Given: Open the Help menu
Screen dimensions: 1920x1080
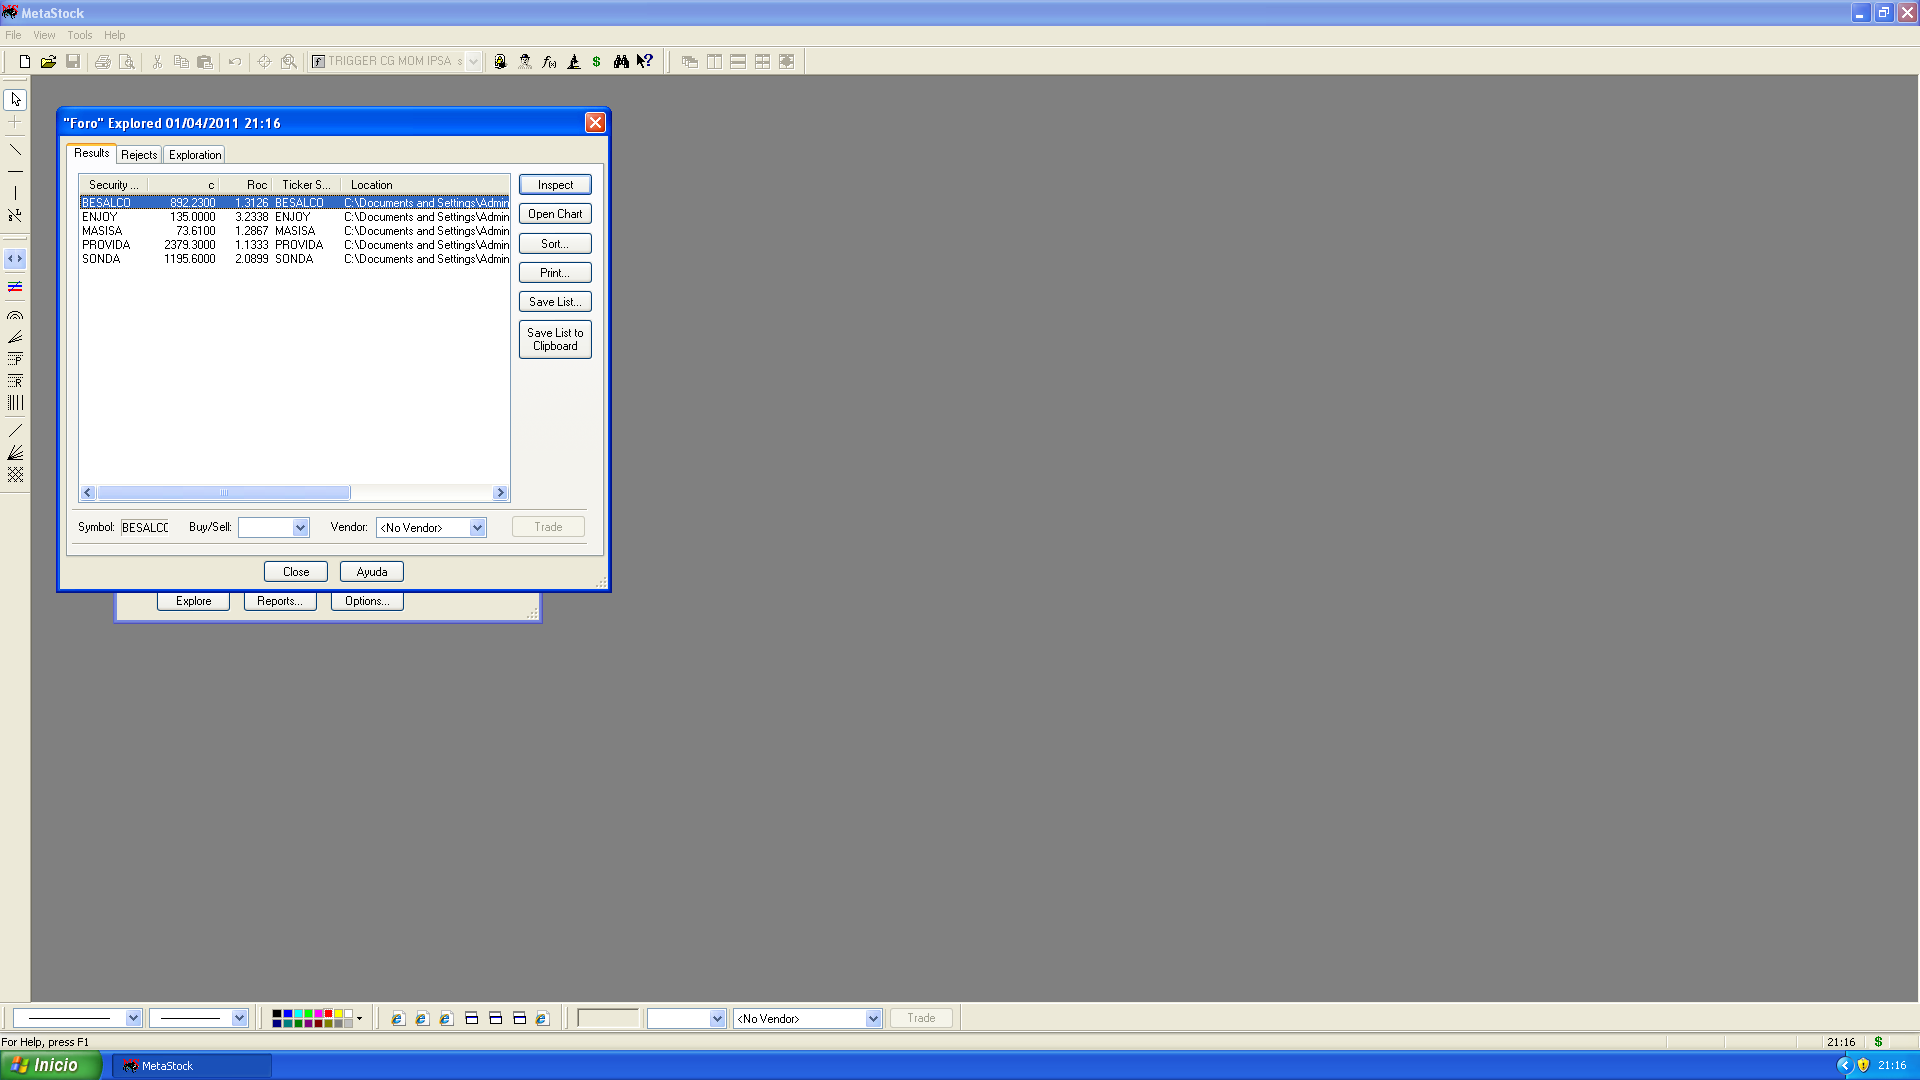Looking at the screenshot, I should [x=115, y=35].
